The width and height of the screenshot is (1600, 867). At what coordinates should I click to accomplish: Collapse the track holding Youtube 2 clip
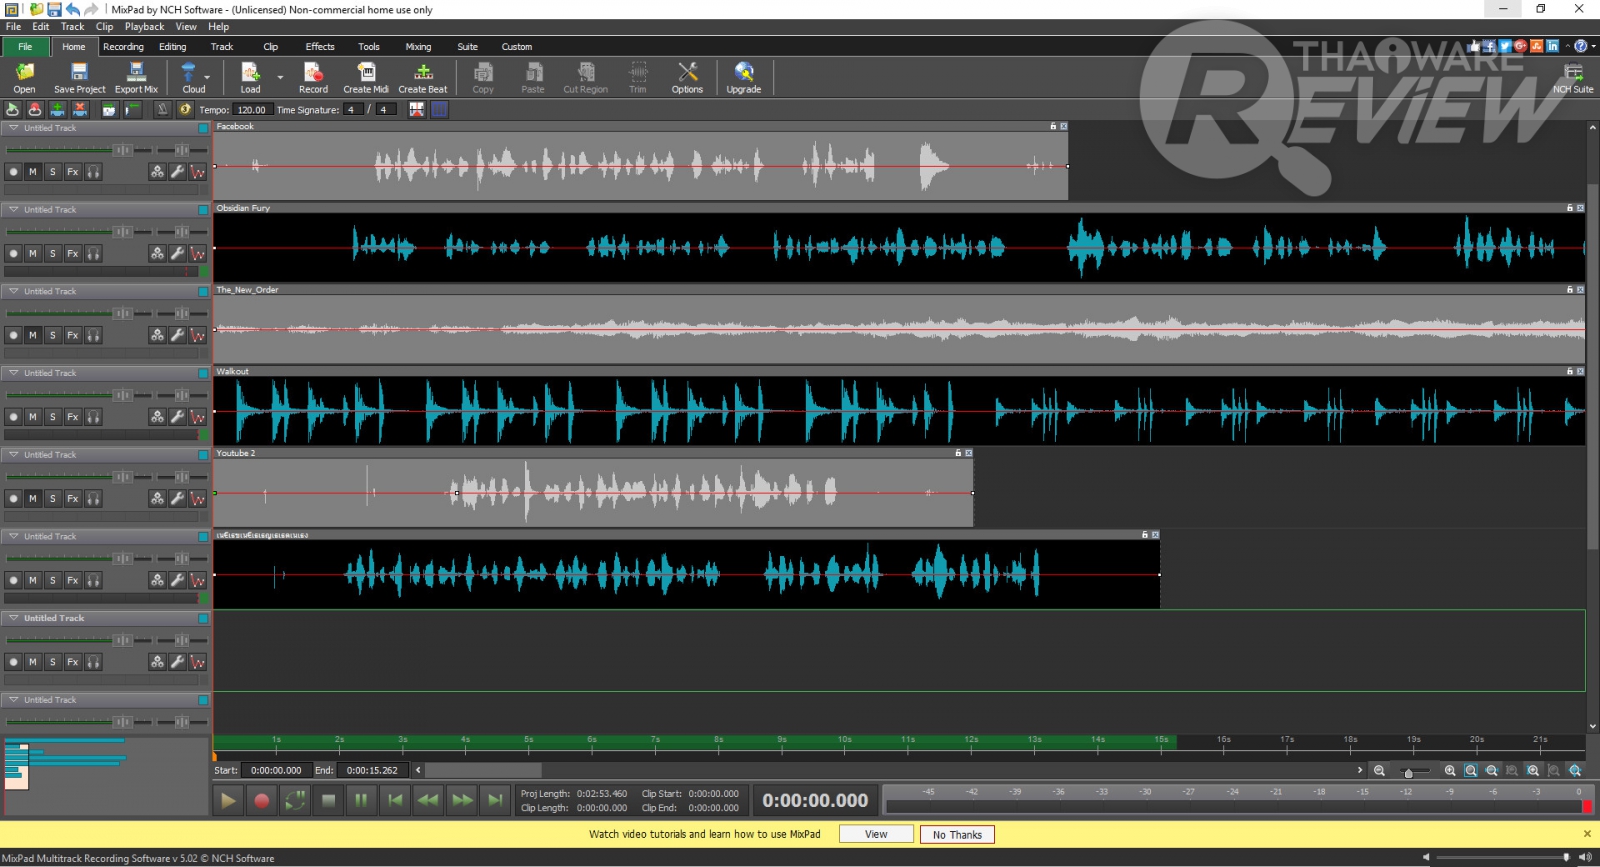click(x=13, y=455)
